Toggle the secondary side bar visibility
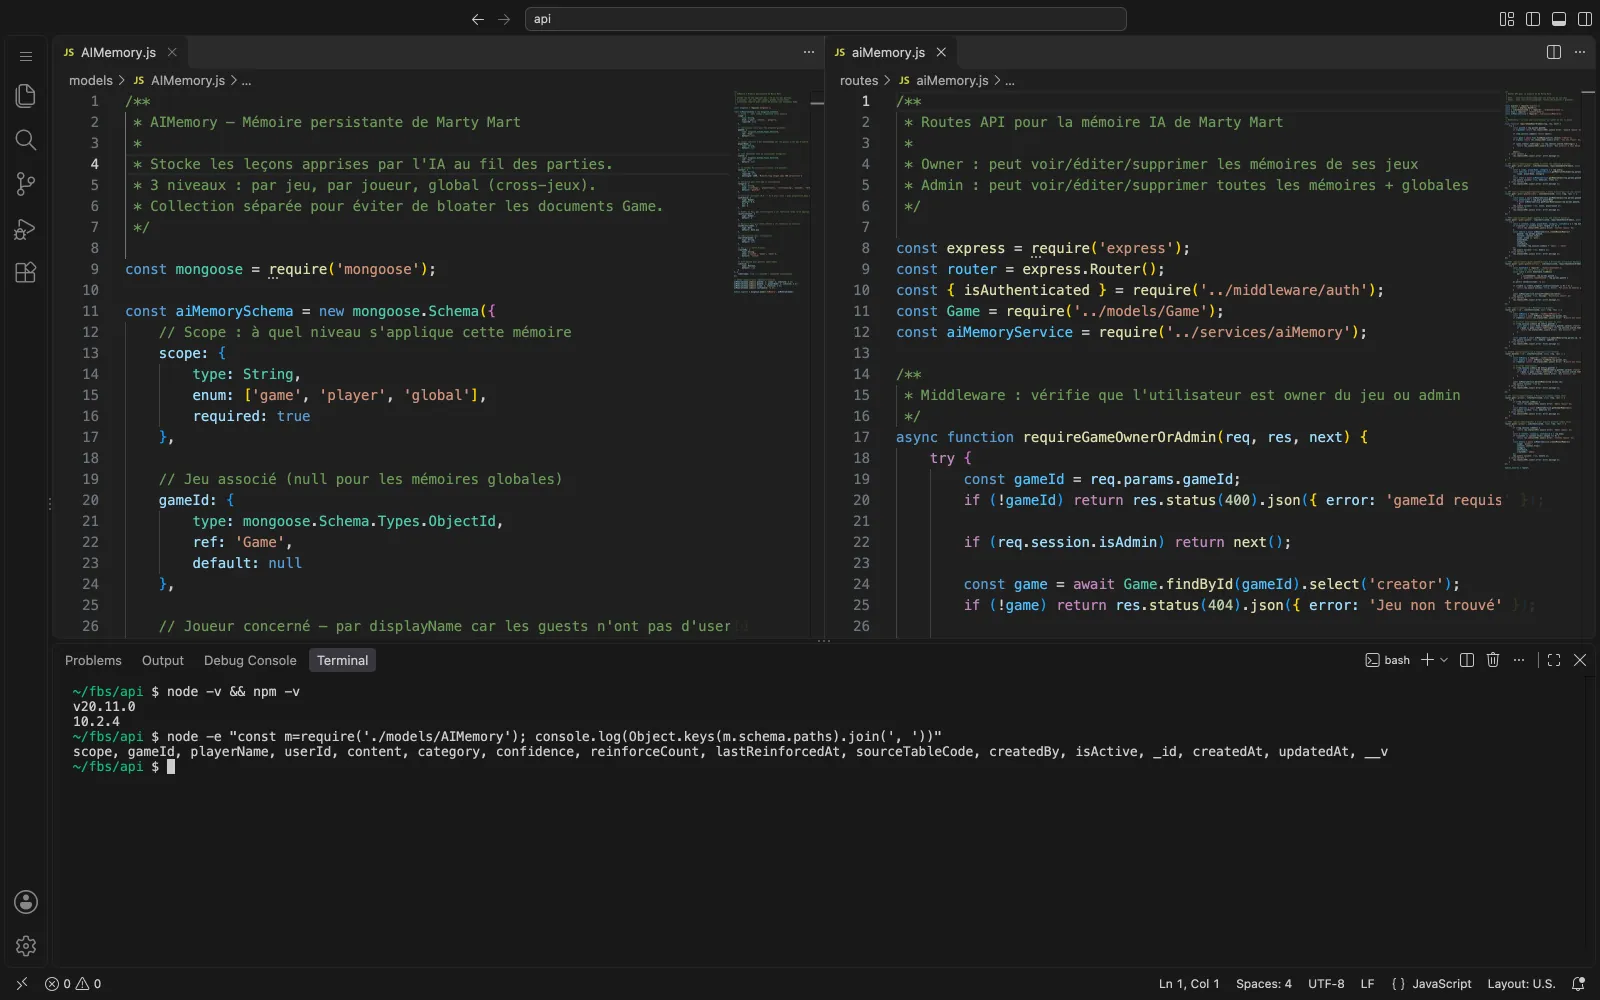This screenshot has height=1000, width=1600. (x=1585, y=19)
